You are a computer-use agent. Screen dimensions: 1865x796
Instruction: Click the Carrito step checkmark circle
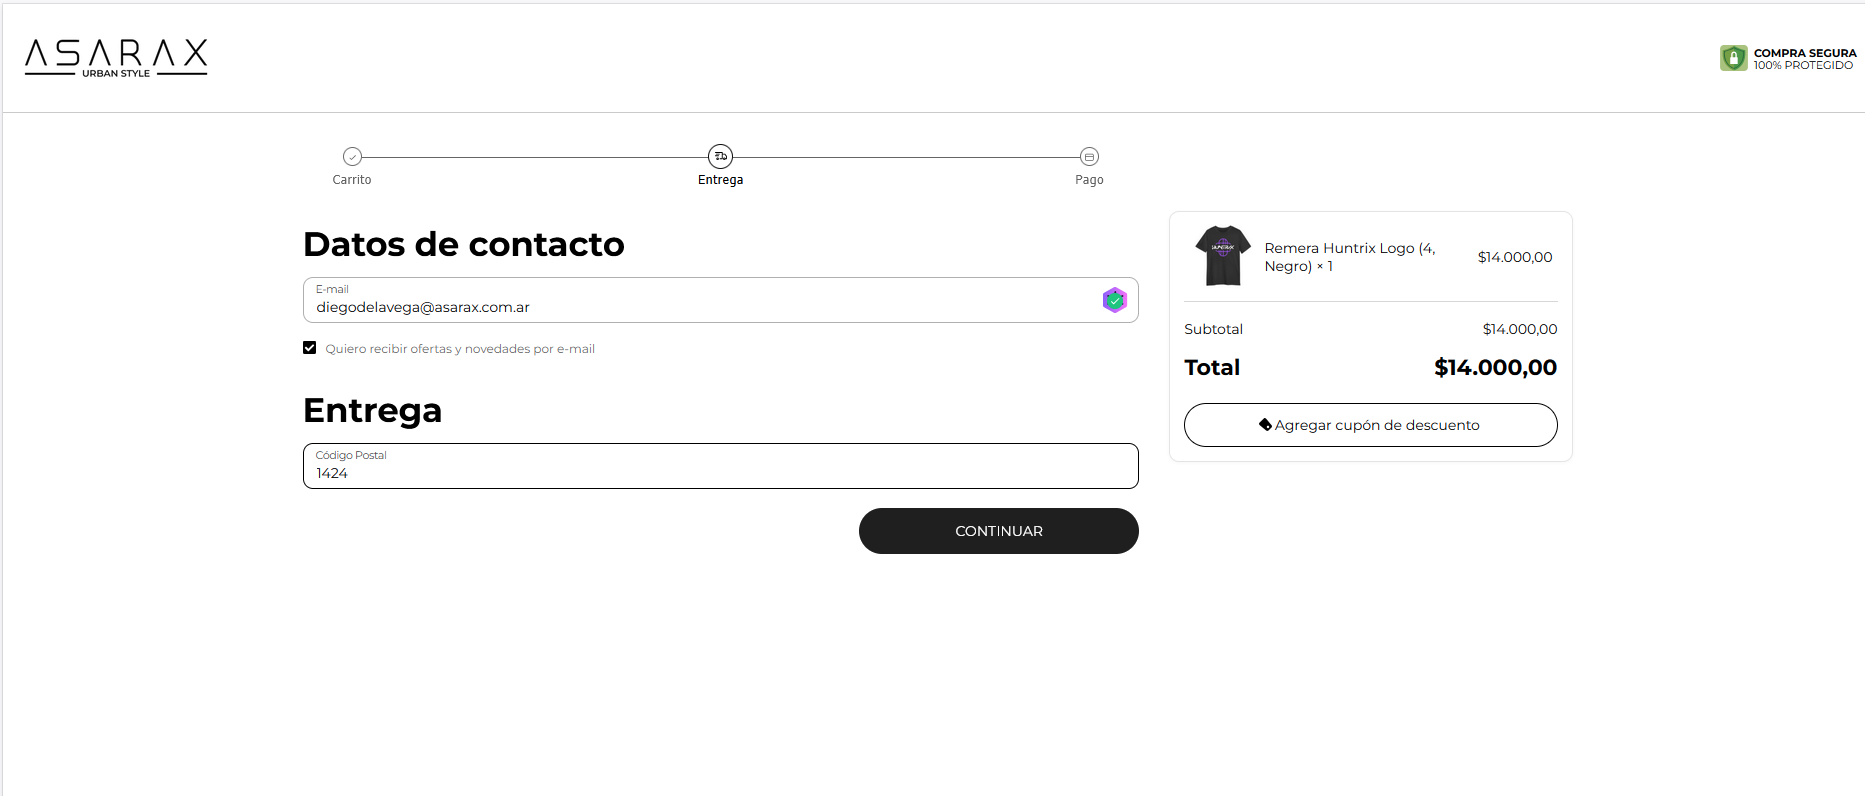352,157
